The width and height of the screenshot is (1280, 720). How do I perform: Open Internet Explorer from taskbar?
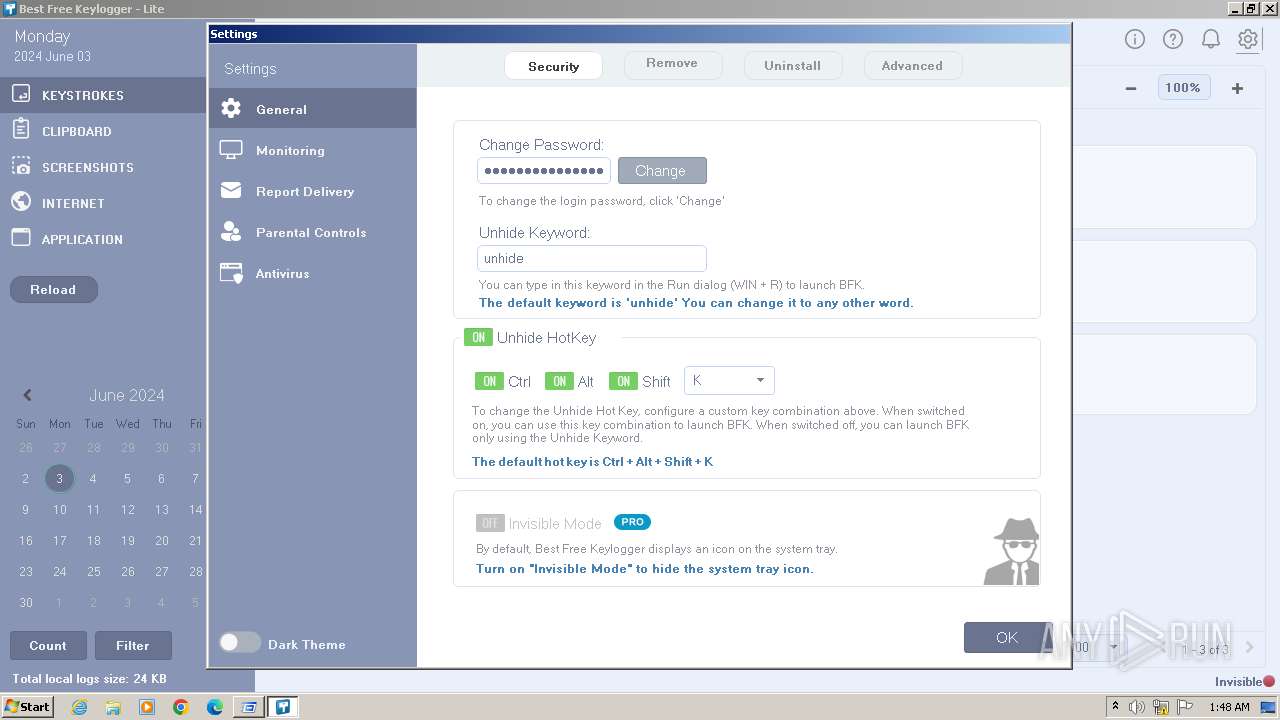[x=79, y=707]
